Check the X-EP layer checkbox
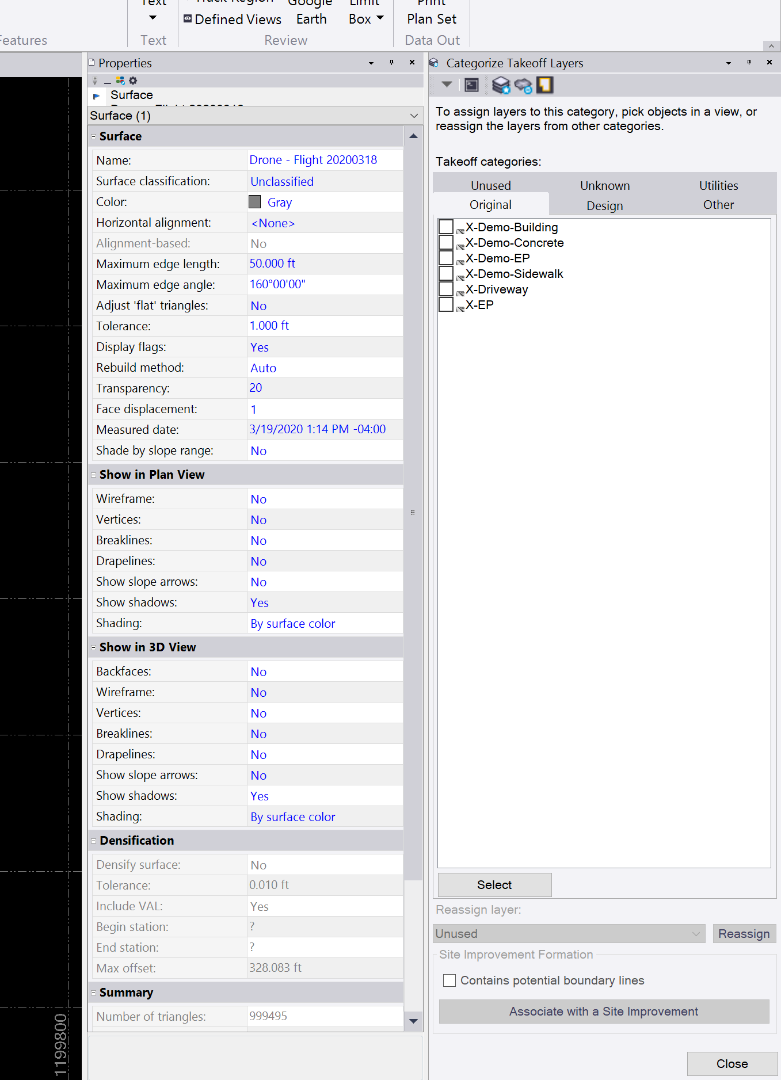Screen dimensions: 781x1080 (x=446, y=304)
